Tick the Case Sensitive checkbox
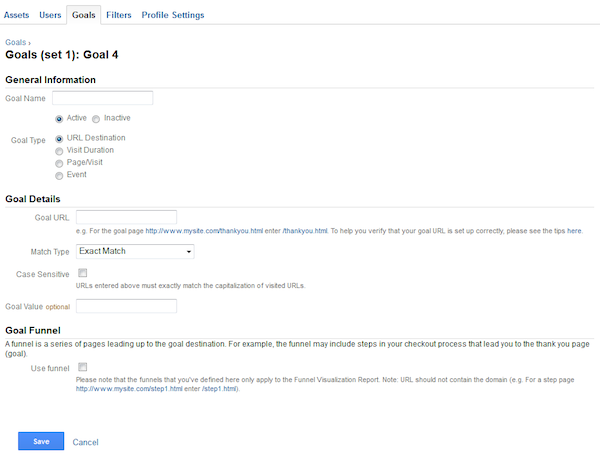600x453 pixels. coord(82,273)
